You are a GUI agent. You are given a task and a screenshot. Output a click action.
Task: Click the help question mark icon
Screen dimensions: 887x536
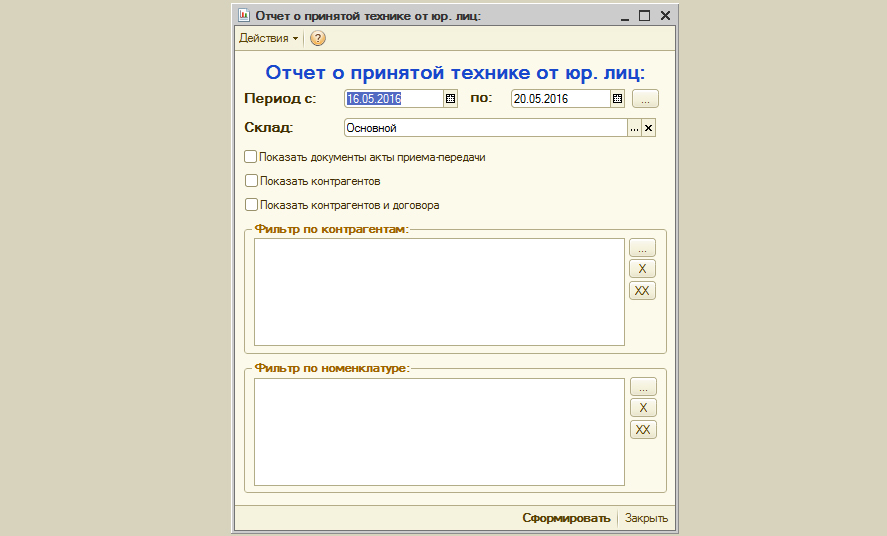coord(318,39)
